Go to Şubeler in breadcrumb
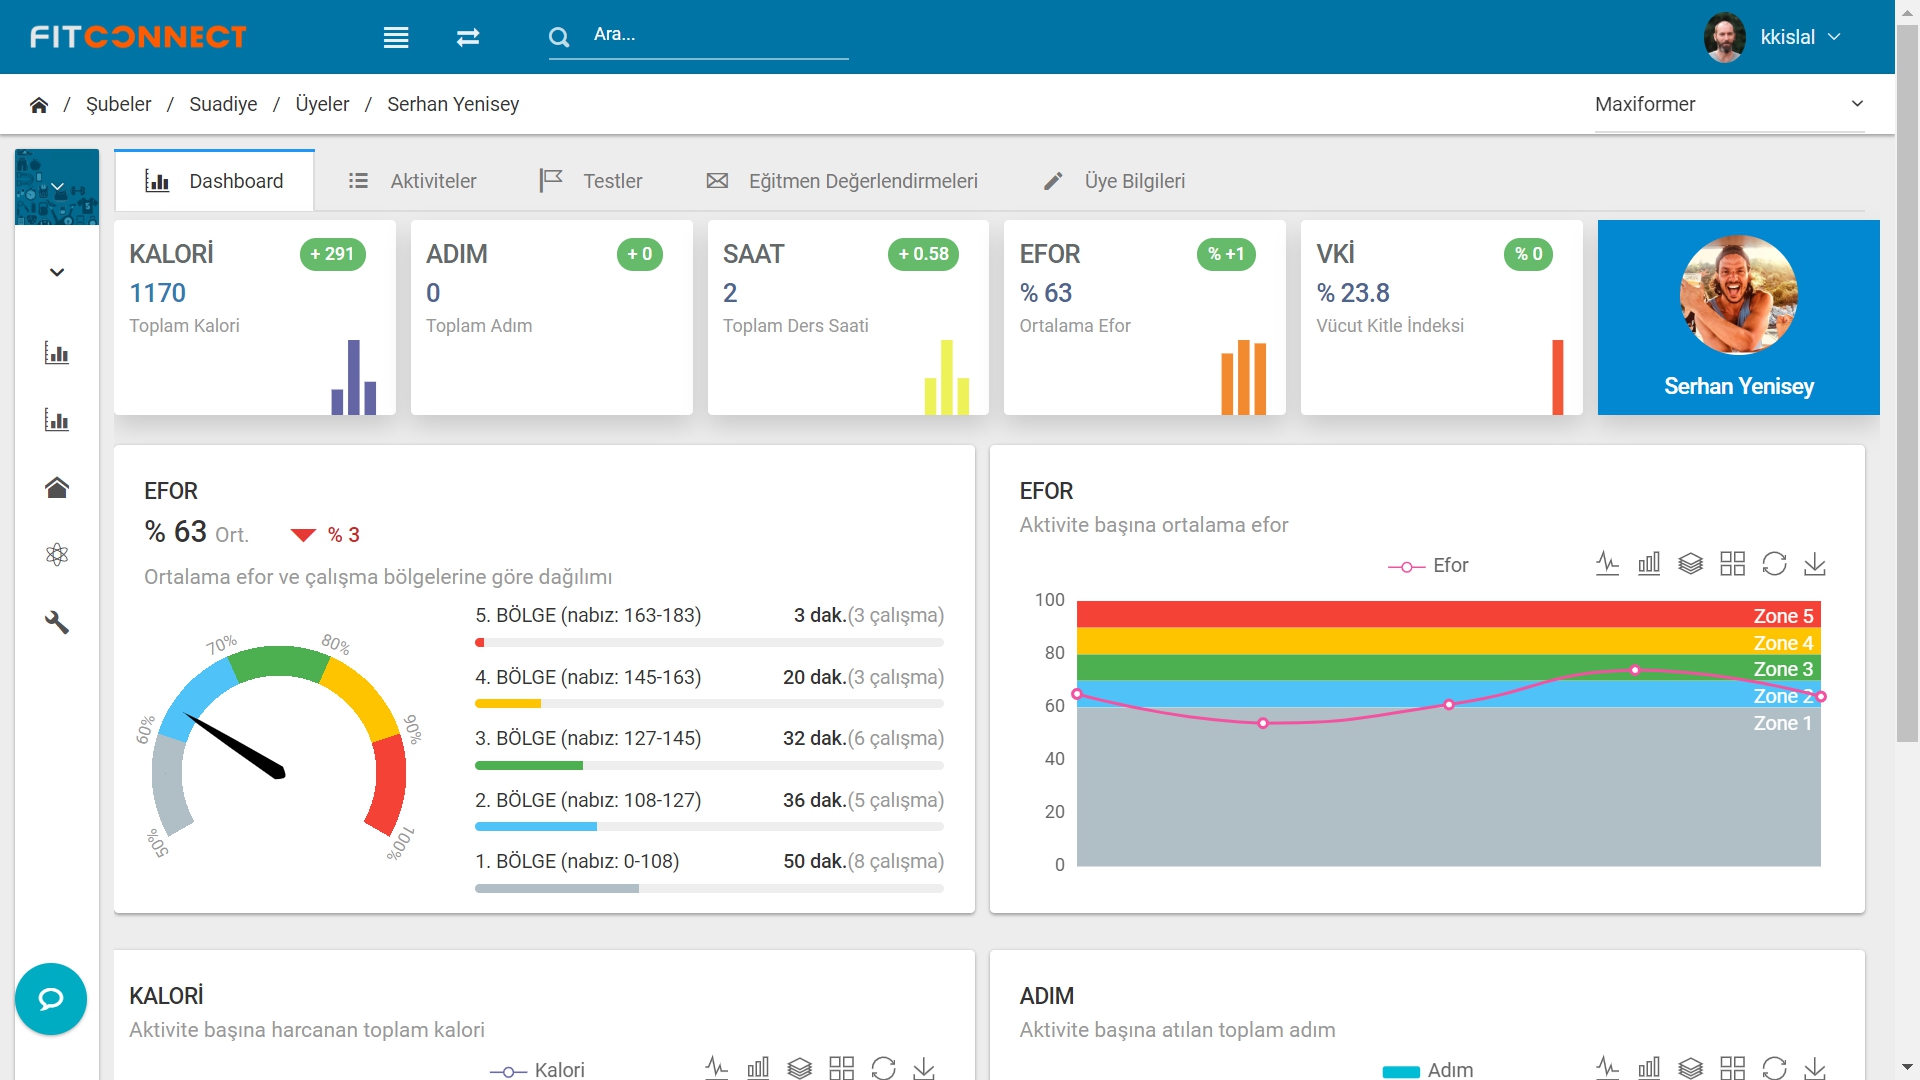Screen dimensions: 1920x1080 (x=119, y=105)
